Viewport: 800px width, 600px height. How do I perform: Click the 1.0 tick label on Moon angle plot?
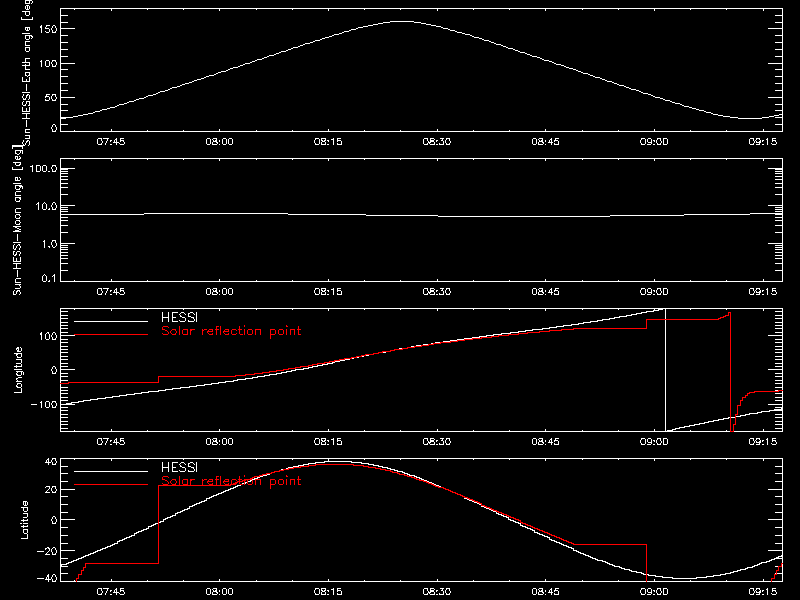tap(49, 244)
